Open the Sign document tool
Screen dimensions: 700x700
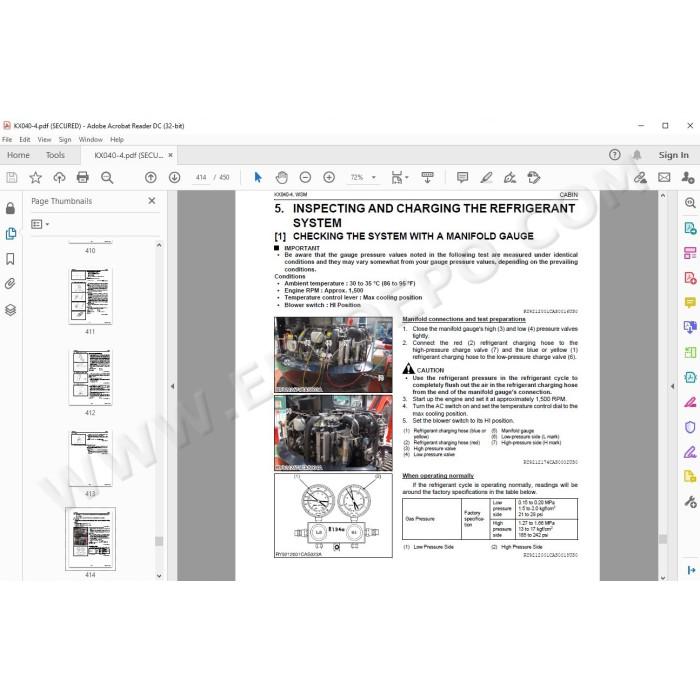click(x=510, y=177)
